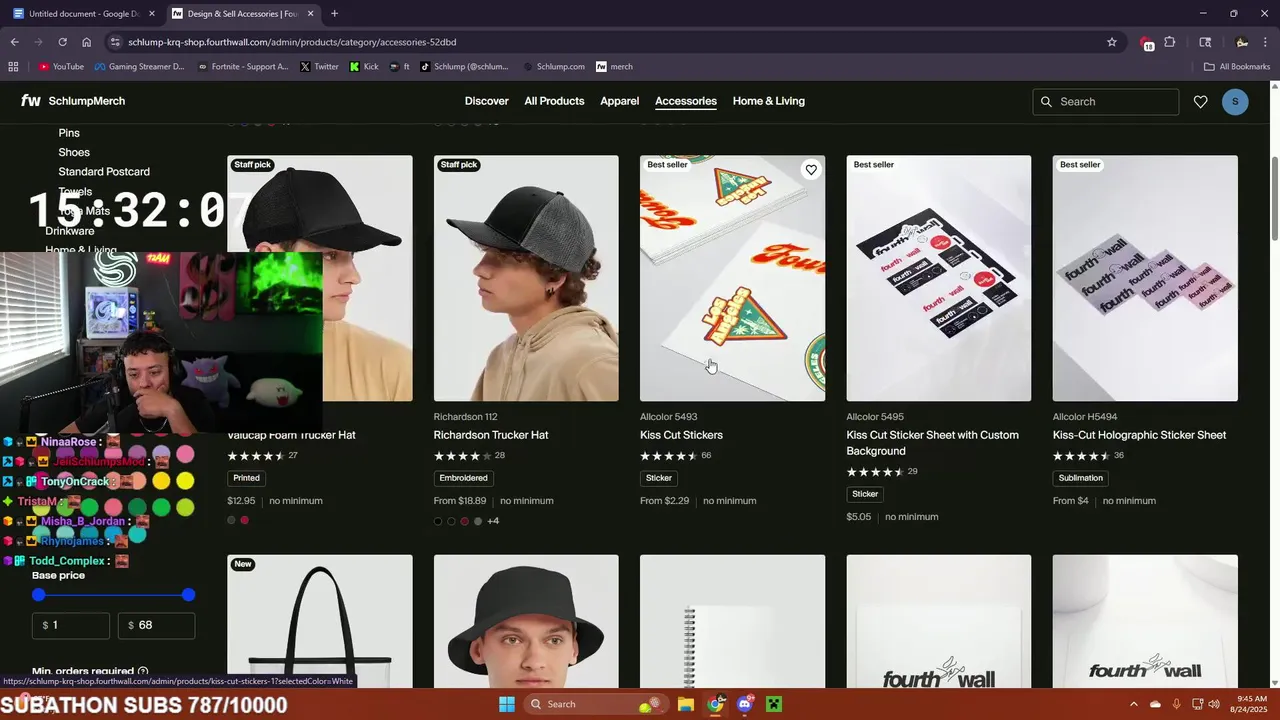Open File Explorer from the taskbar
The image size is (1280, 720).
tap(686, 704)
